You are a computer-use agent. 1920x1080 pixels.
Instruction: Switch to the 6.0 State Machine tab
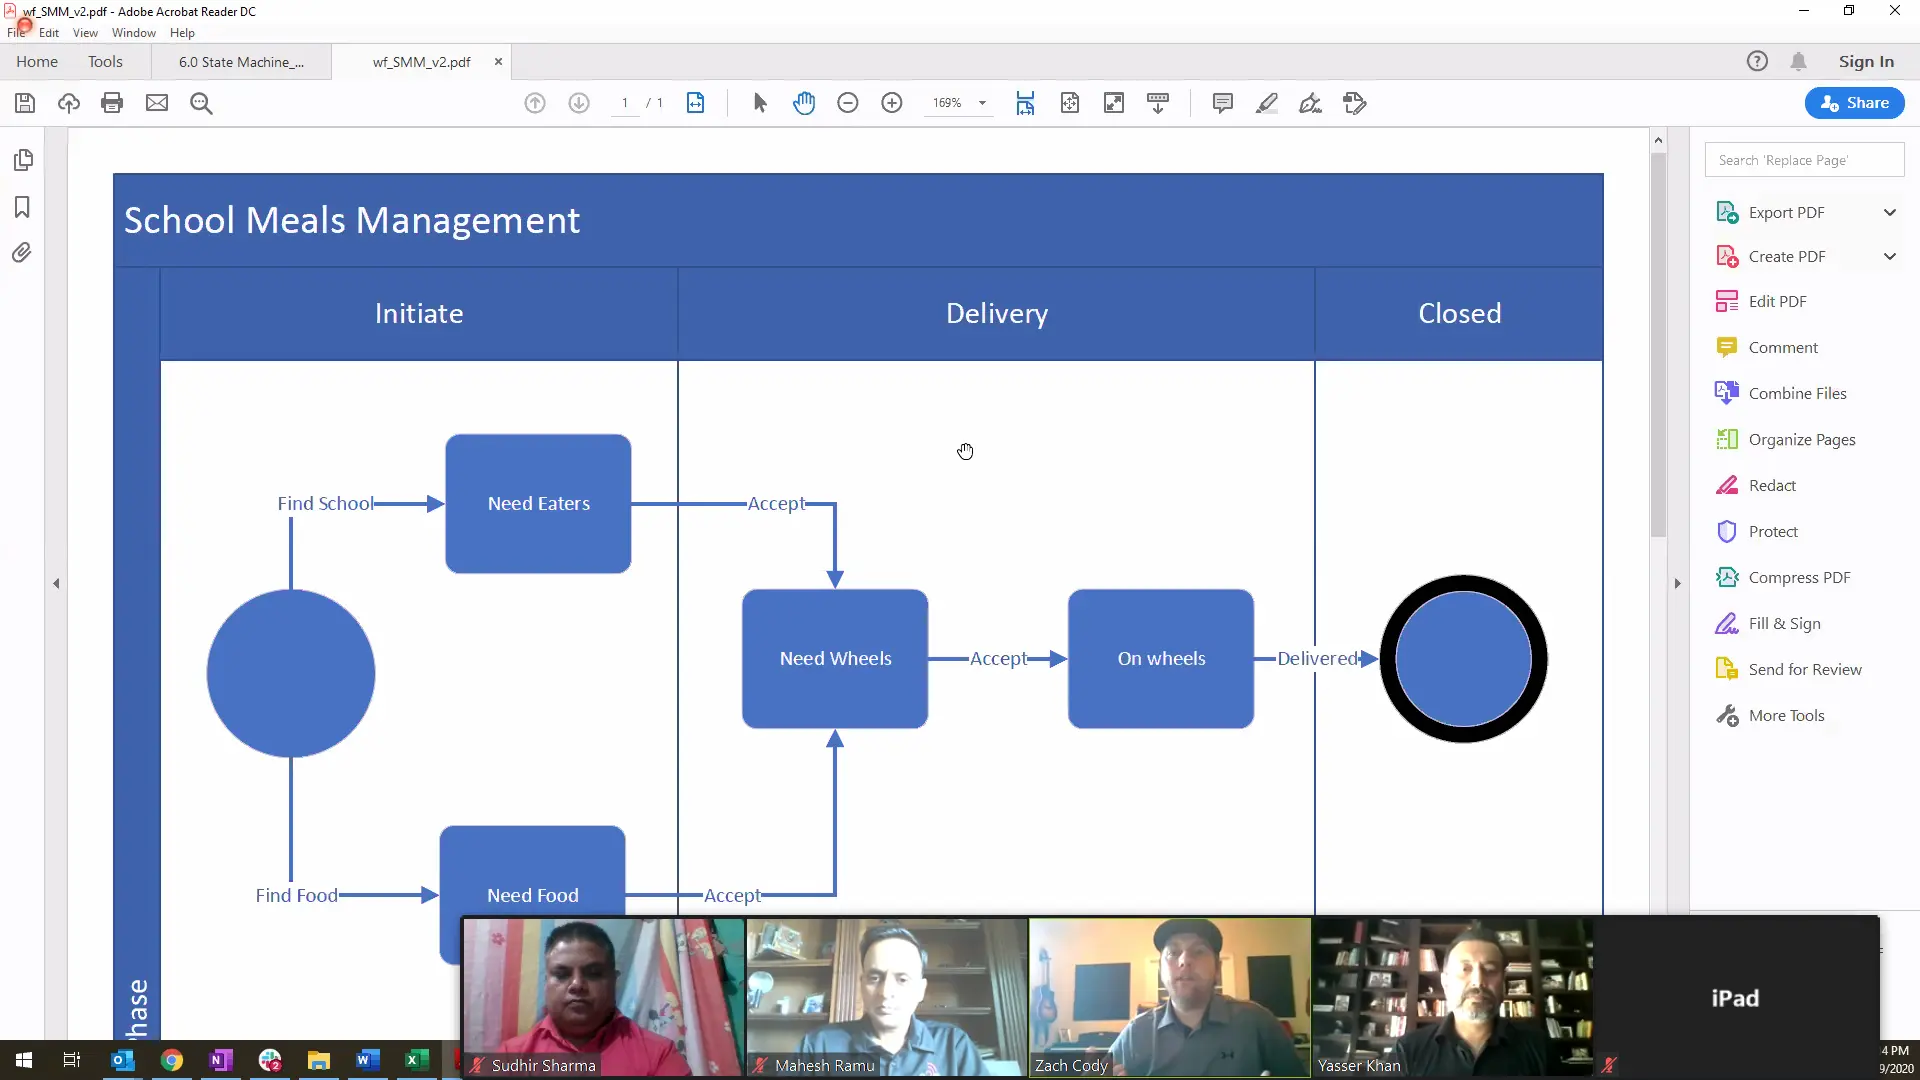pos(241,62)
